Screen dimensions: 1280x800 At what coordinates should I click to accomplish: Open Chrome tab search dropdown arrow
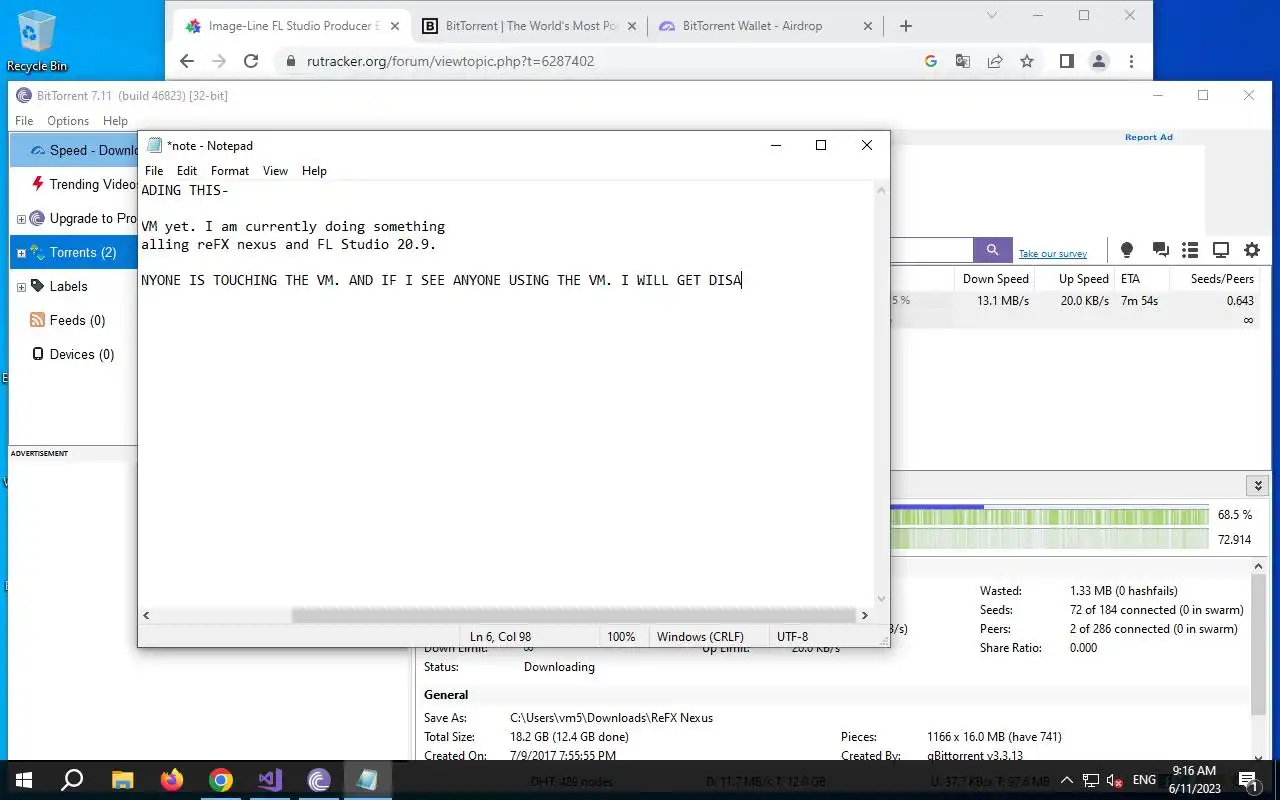[x=992, y=15]
